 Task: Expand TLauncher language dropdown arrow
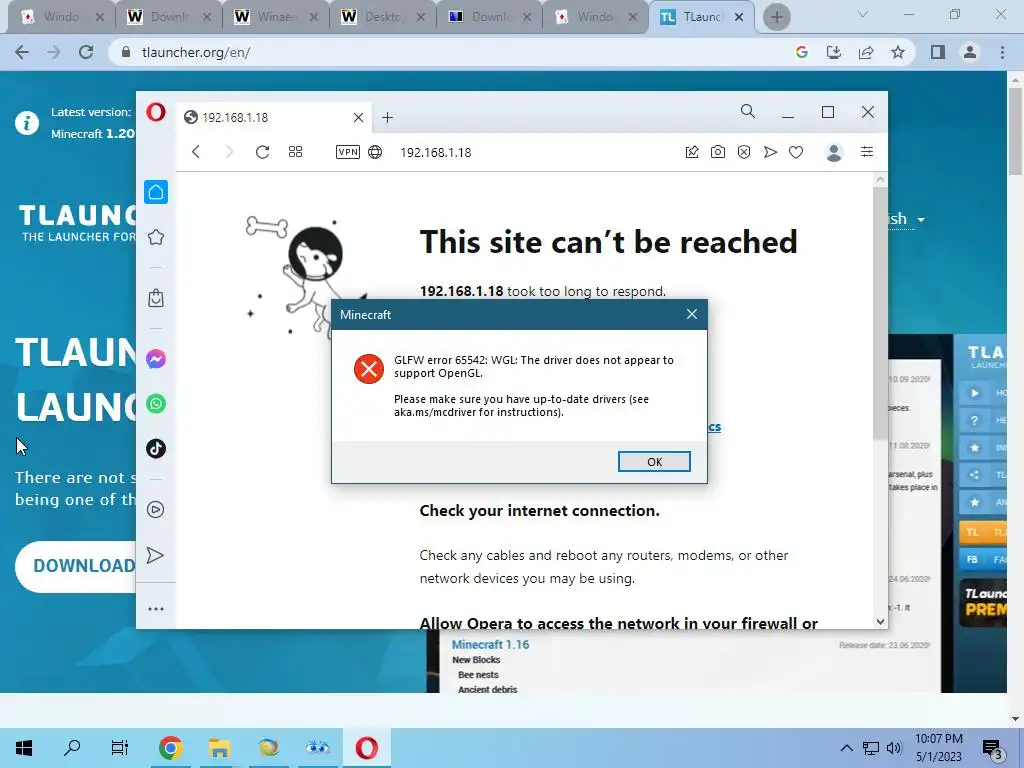click(921, 219)
